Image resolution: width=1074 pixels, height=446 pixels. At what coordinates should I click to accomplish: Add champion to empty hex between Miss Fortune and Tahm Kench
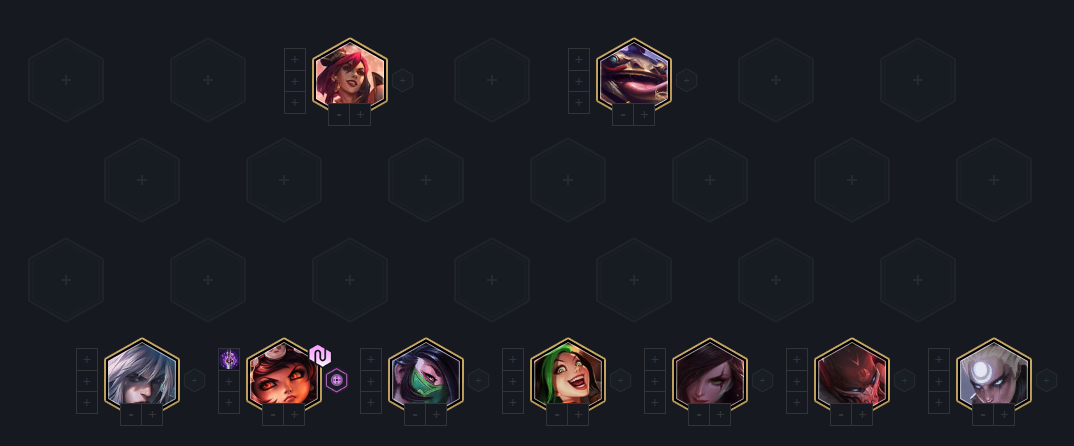point(492,80)
